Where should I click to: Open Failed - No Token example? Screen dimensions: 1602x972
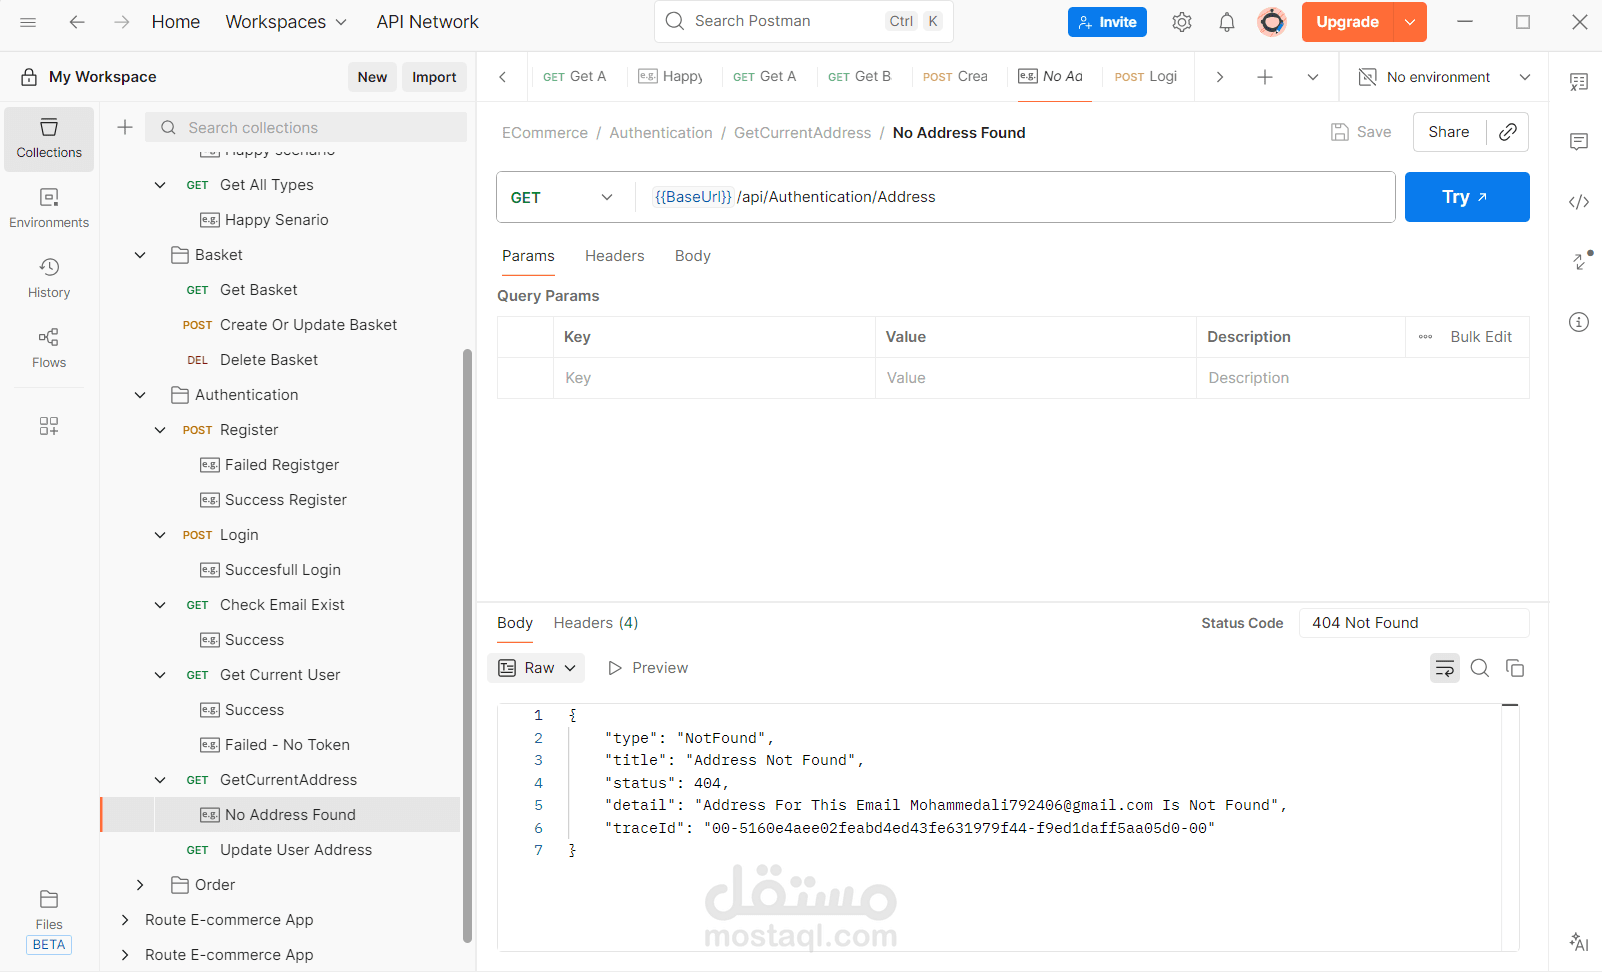click(x=287, y=745)
